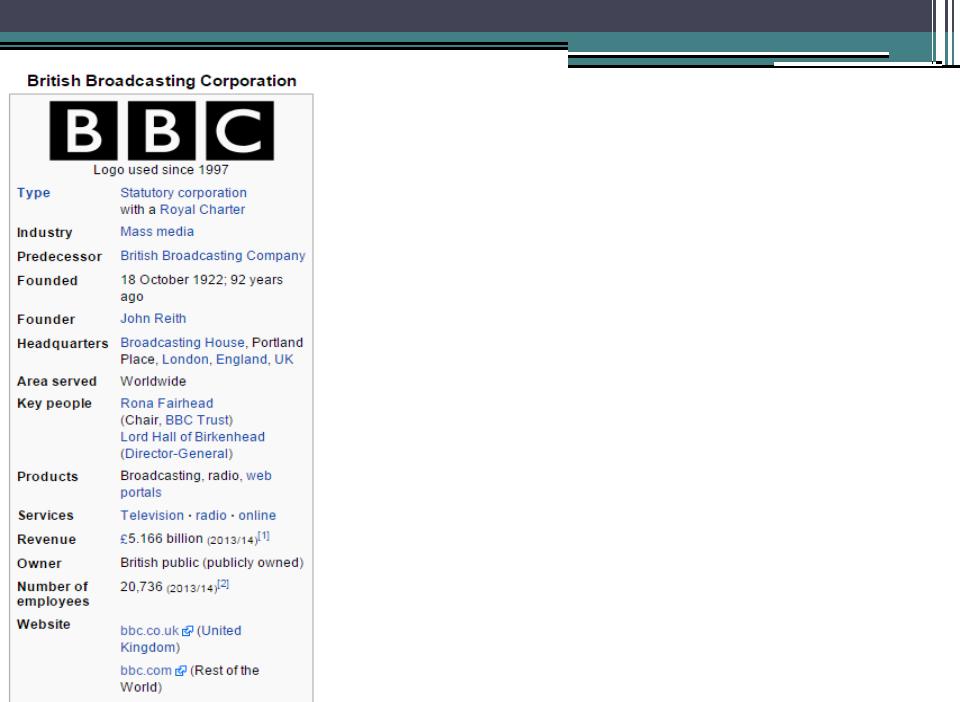Select the British Broadcasting Corporation heading

(x=162, y=81)
